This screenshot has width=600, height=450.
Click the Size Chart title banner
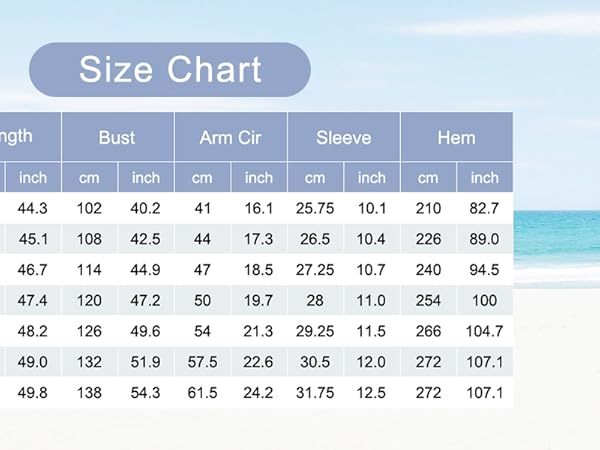point(170,69)
